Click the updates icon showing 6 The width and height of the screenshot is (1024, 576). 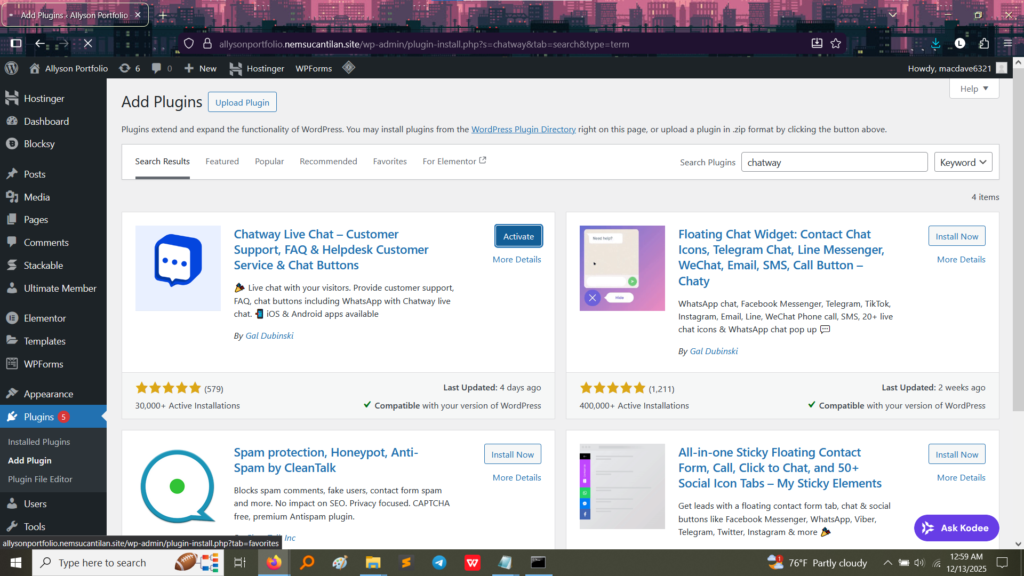coord(130,68)
